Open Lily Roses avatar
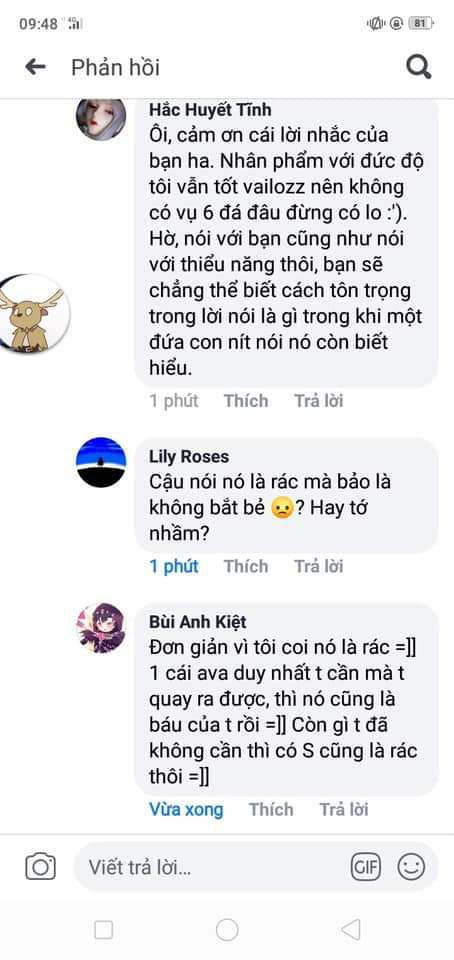The image size is (454, 960). click(x=101, y=462)
